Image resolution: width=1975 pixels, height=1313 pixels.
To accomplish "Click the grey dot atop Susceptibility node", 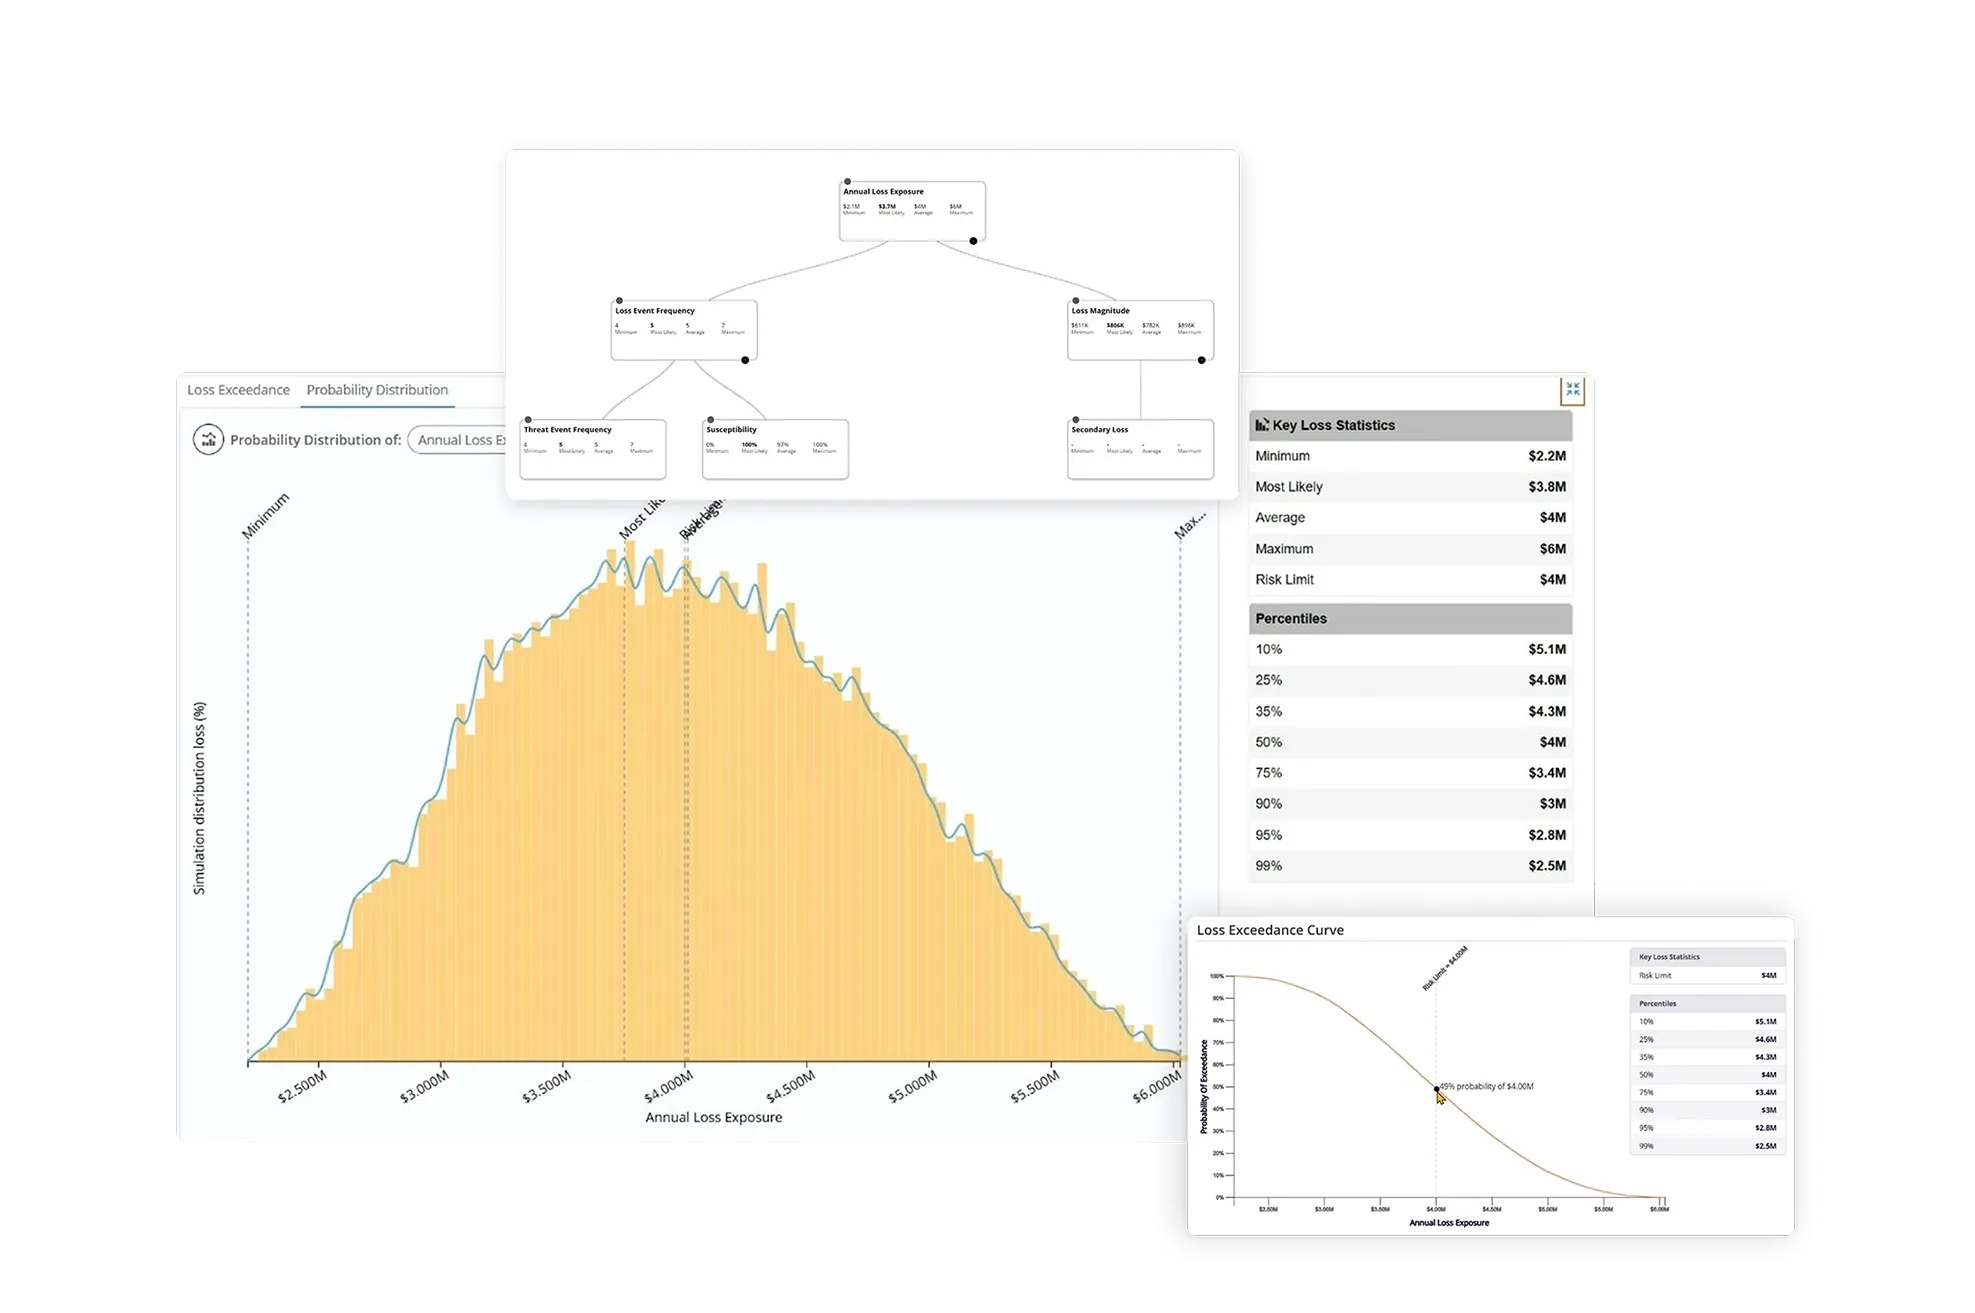I will (710, 420).
